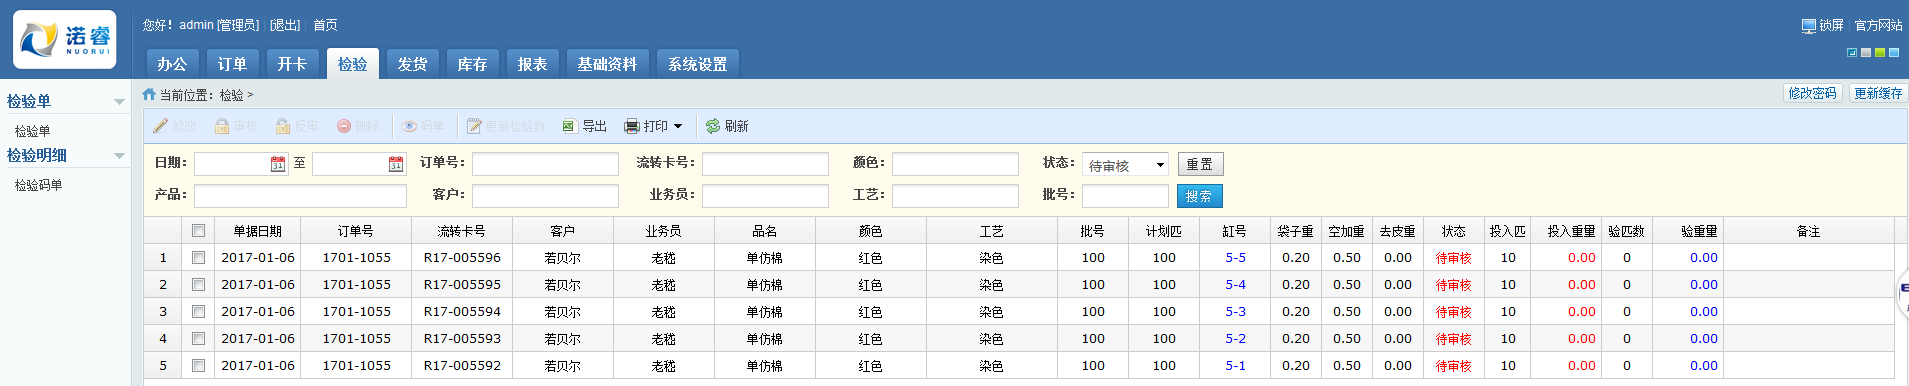Click the 订单号 input field
The height and width of the screenshot is (386, 1909).
pos(545,164)
